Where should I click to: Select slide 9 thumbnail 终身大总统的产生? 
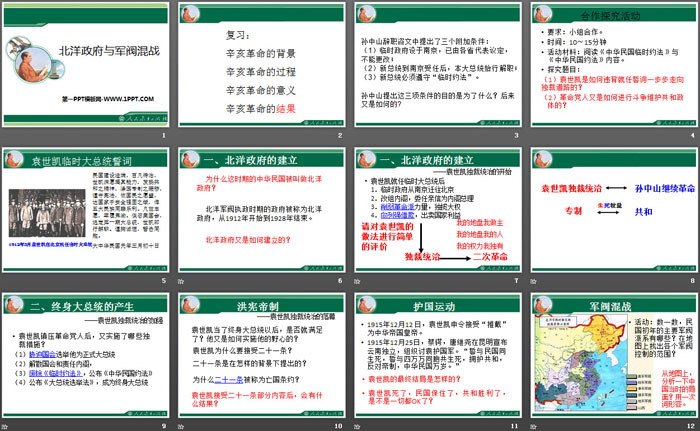[x=86, y=356]
